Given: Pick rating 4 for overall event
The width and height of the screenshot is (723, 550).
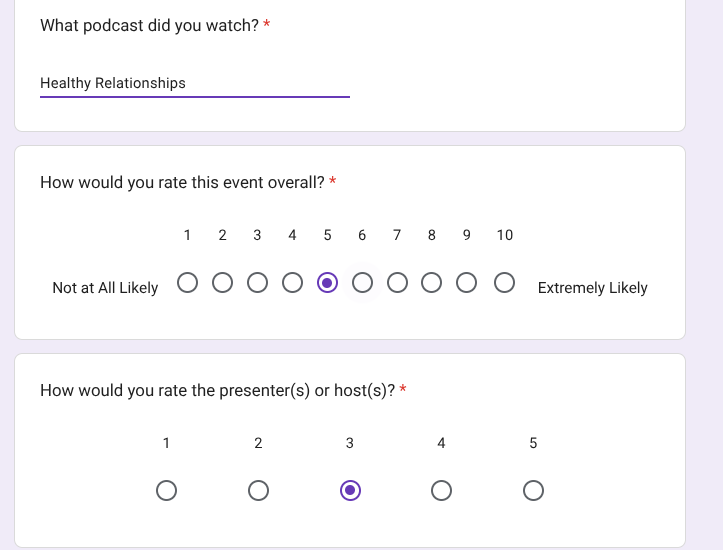Looking at the screenshot, I should point(292,283).
